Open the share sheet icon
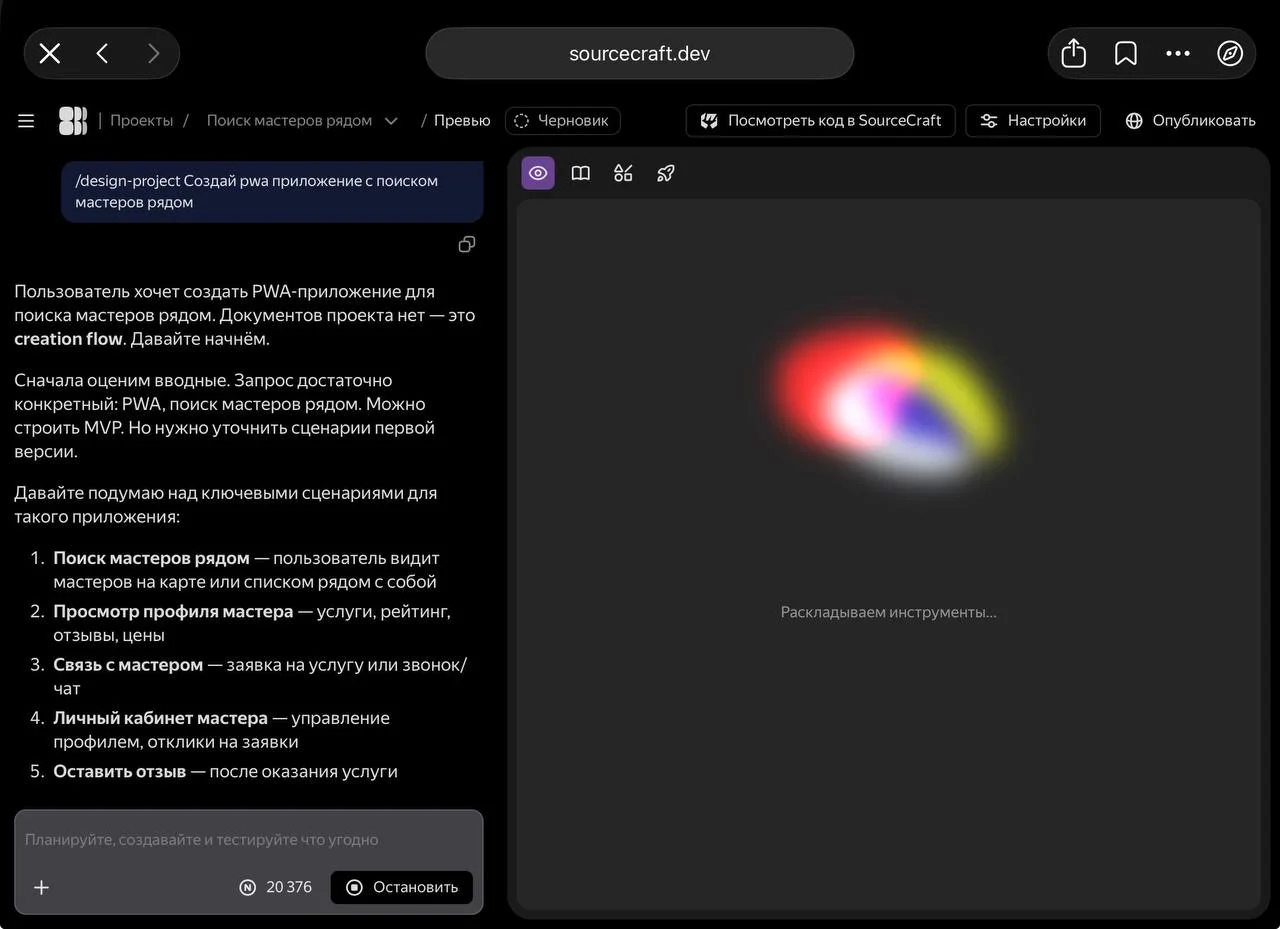 [x=1073, y=54]
